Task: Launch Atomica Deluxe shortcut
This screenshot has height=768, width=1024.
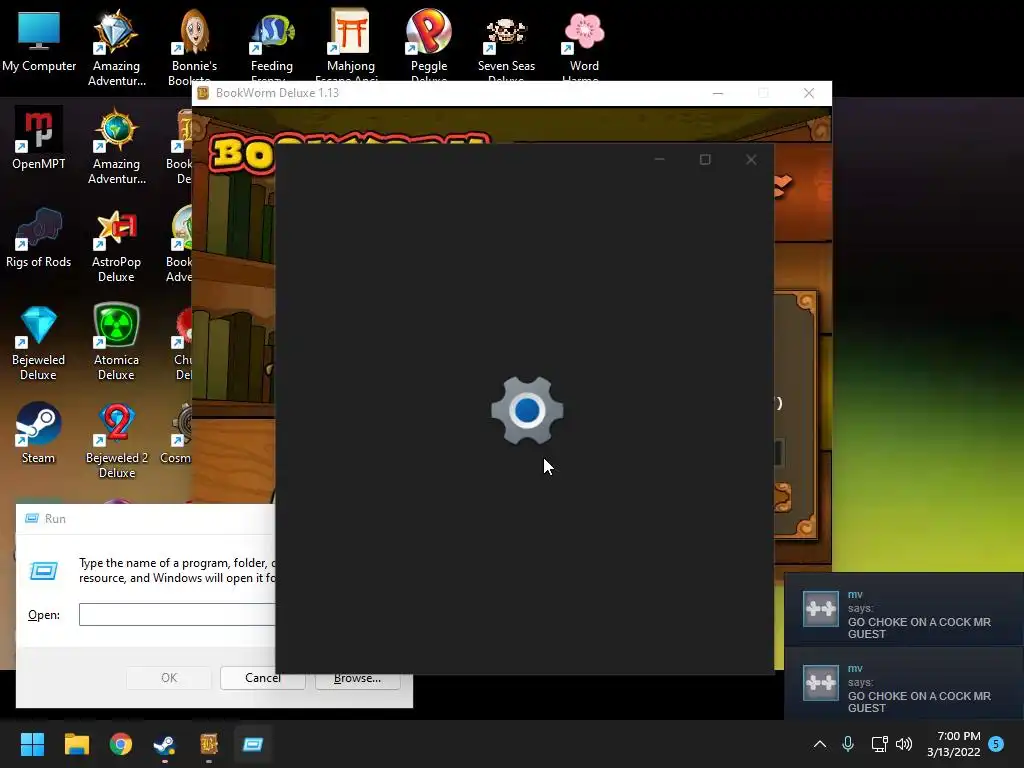Action: click(116, 342)
